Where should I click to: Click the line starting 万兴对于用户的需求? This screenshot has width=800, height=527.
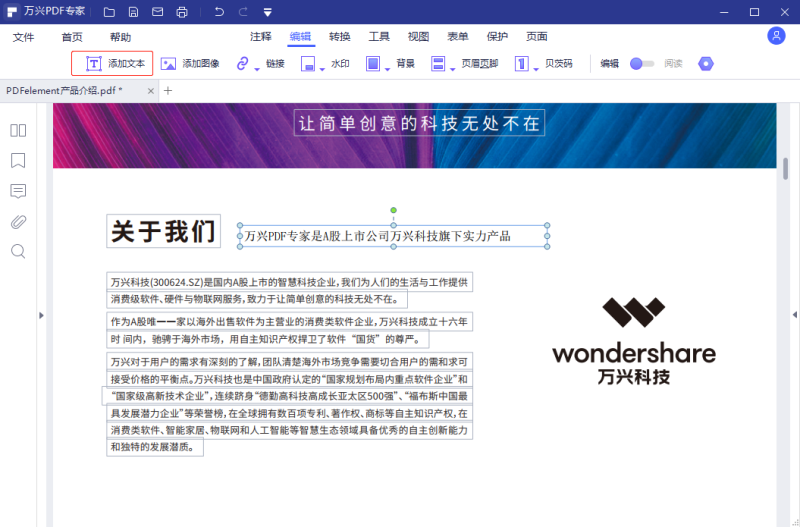tap(289, 362)
